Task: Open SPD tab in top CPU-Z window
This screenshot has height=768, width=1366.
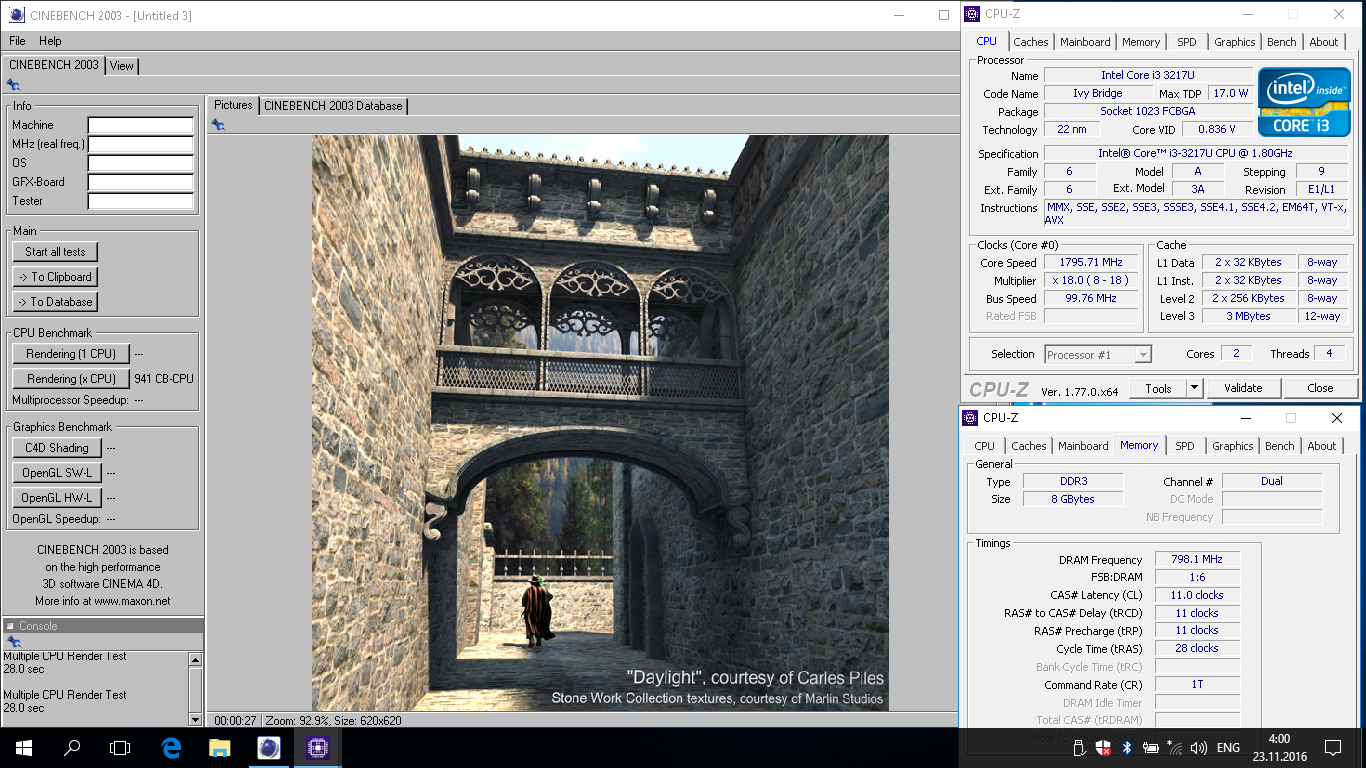Action: (x=1187, y=42)
